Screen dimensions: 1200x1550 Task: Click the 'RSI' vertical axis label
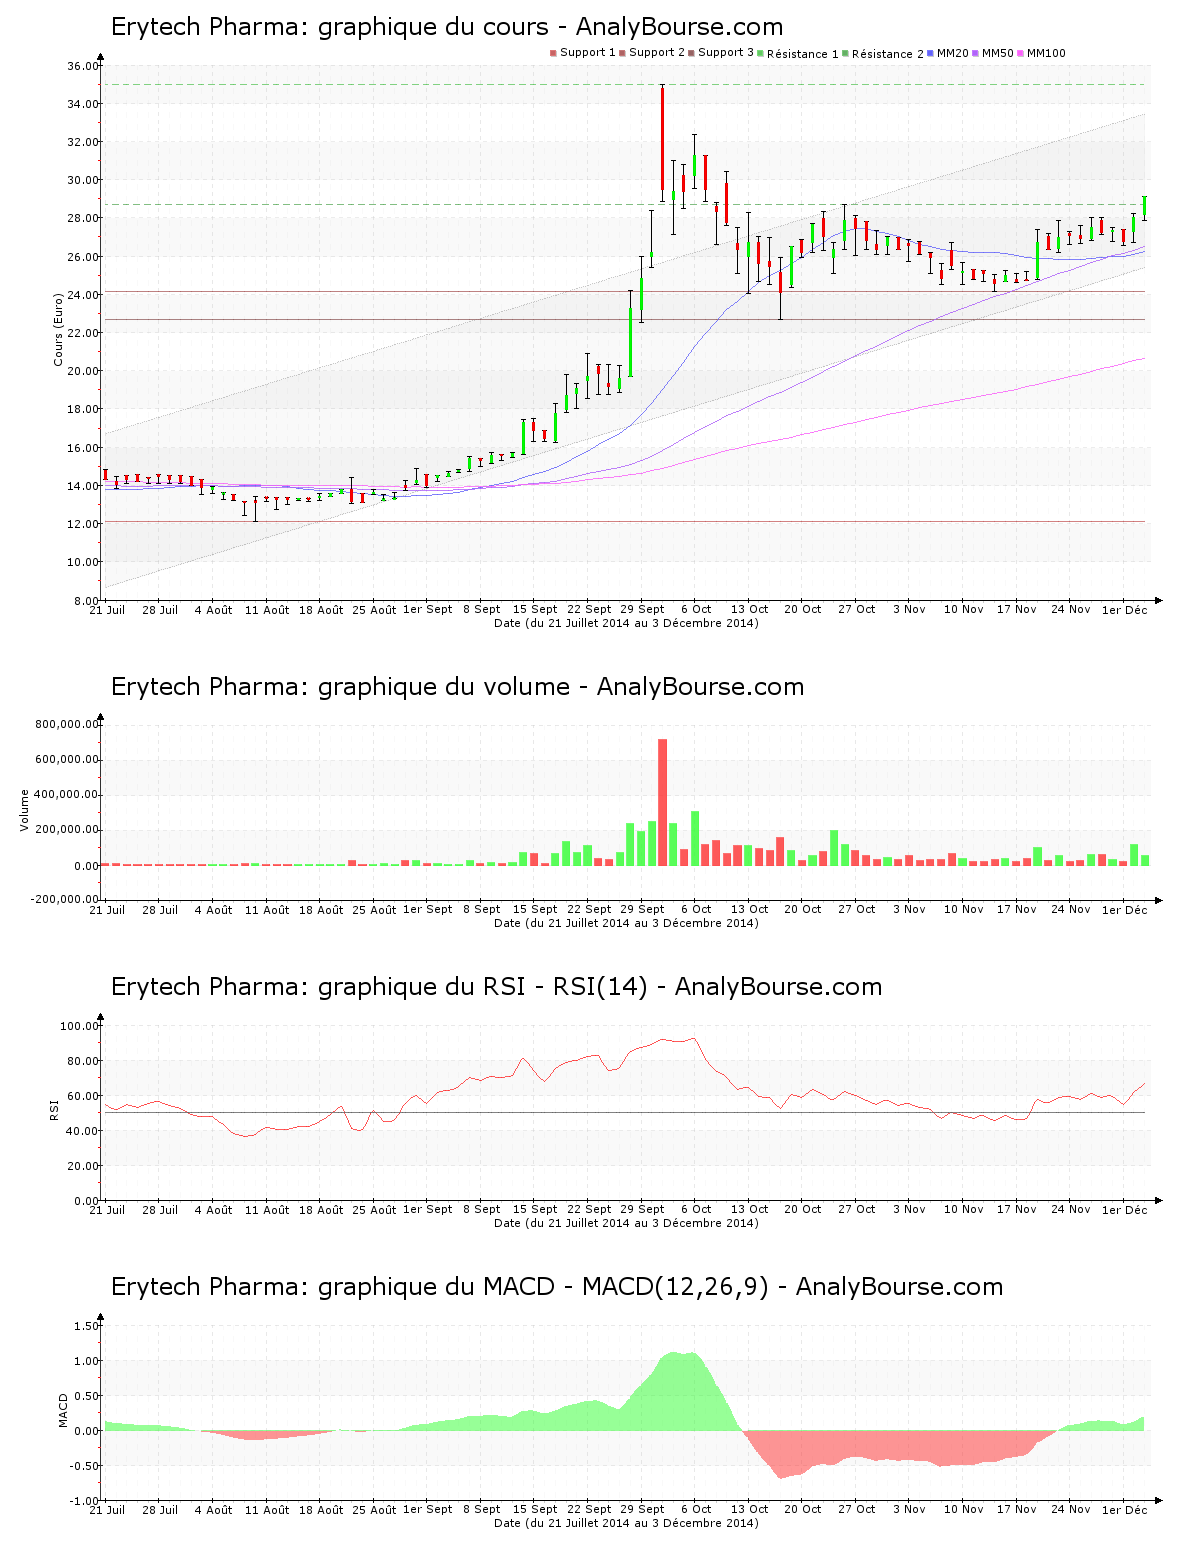54,1109
